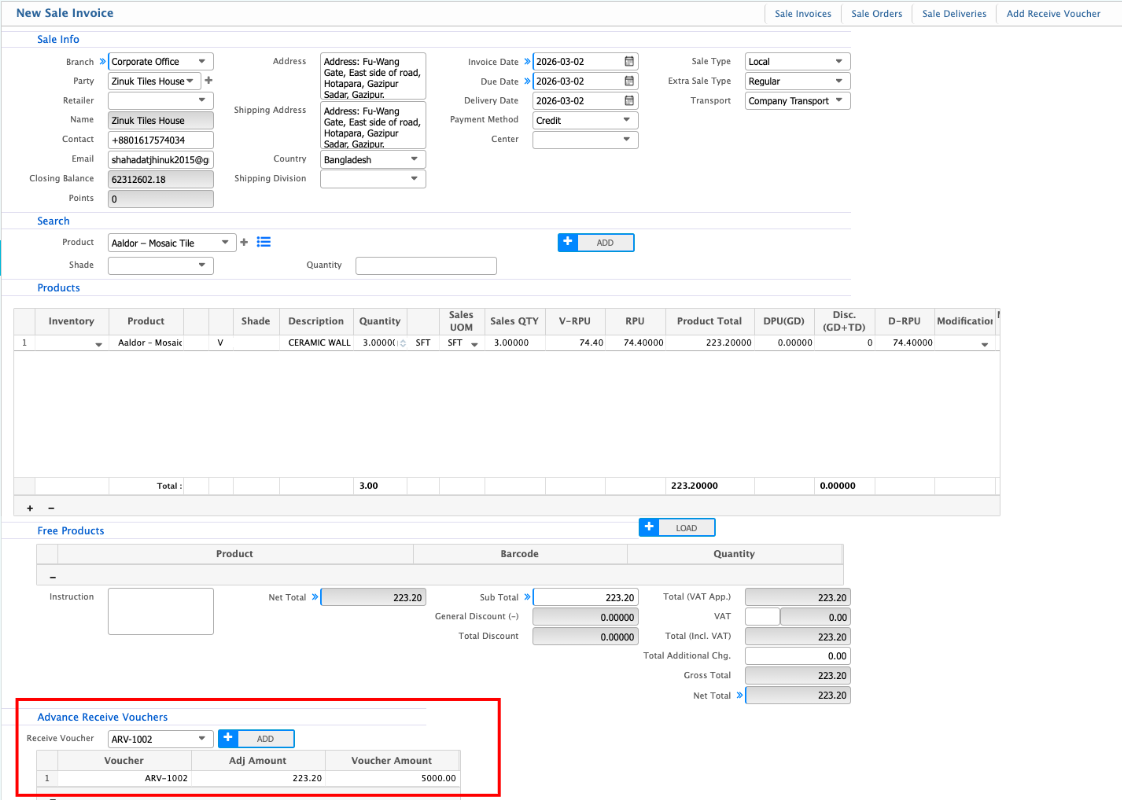This screenshot has width=1122, height=800.
Task: Open the Add Receive Voucher link
Action: (x=1053, y=14)
